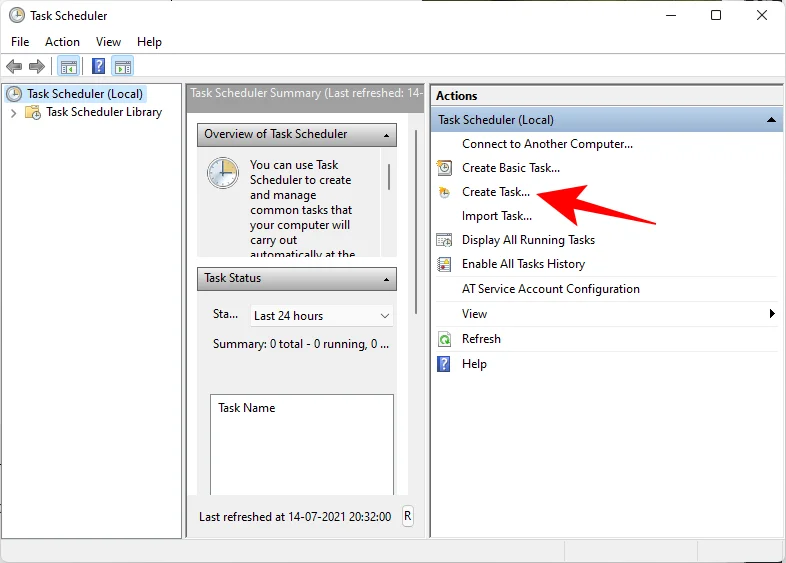Toggle the Show/Hide Console Tree toolbar icon
This screenshot has height=563, width=786.
[x=68, y=67]
